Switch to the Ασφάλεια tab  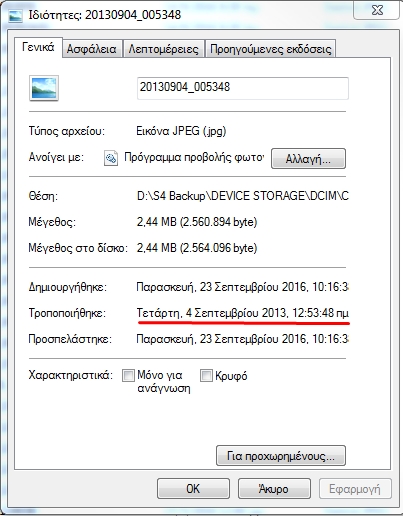[91, 49]
